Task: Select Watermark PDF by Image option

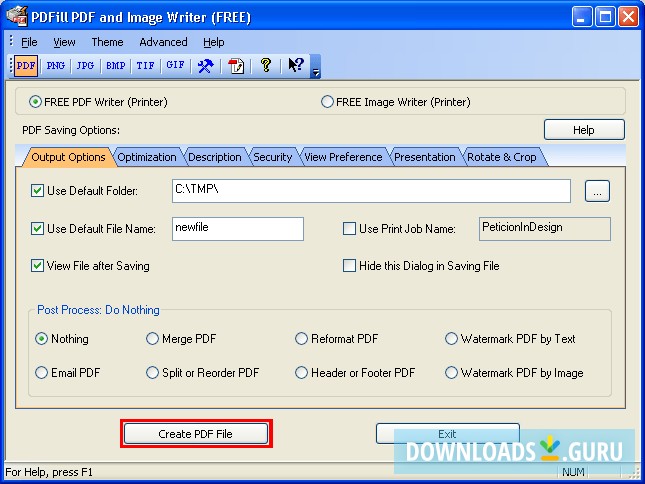Action: tap(451, 373)
